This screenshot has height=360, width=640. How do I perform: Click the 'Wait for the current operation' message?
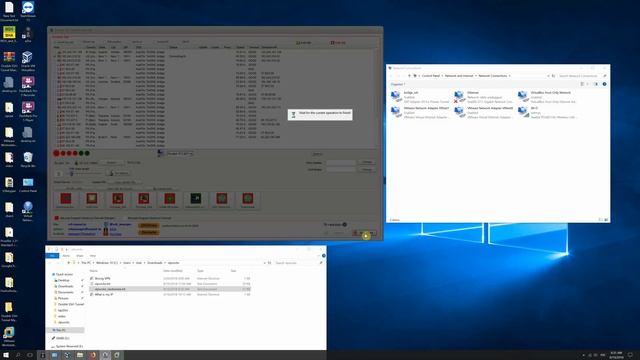click(x=320, y=114)
